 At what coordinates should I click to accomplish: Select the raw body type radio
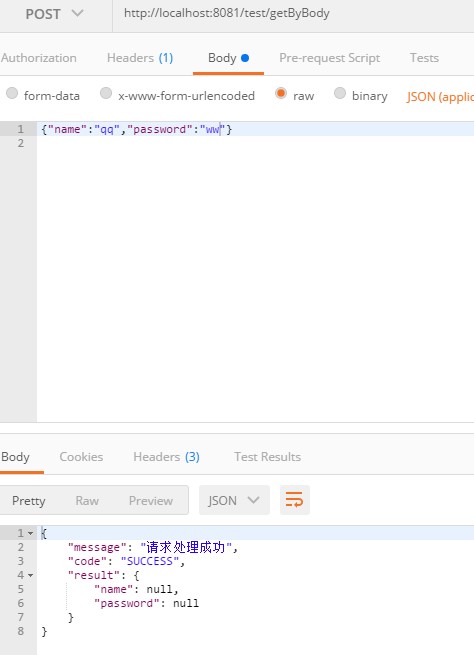(x=281, y=93)
